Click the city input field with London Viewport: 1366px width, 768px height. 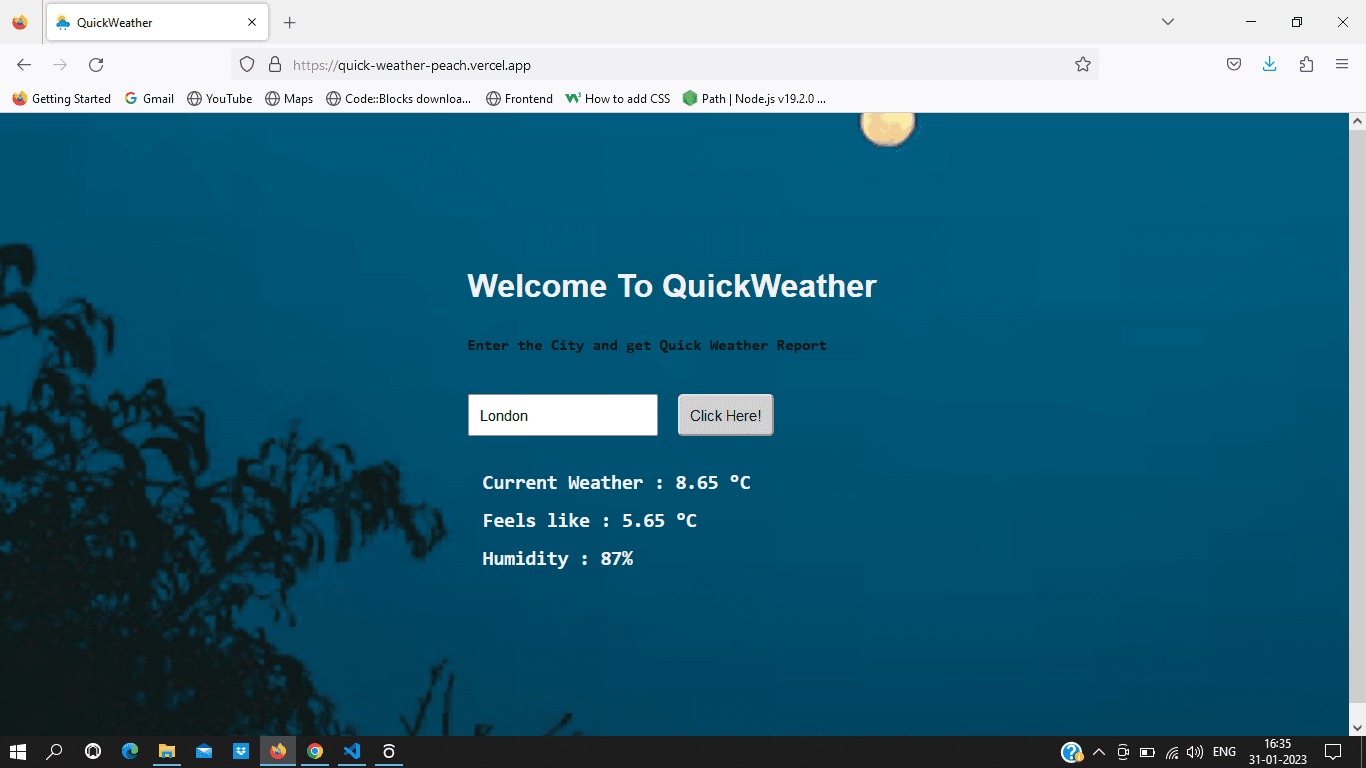click(x=562, y=415)
